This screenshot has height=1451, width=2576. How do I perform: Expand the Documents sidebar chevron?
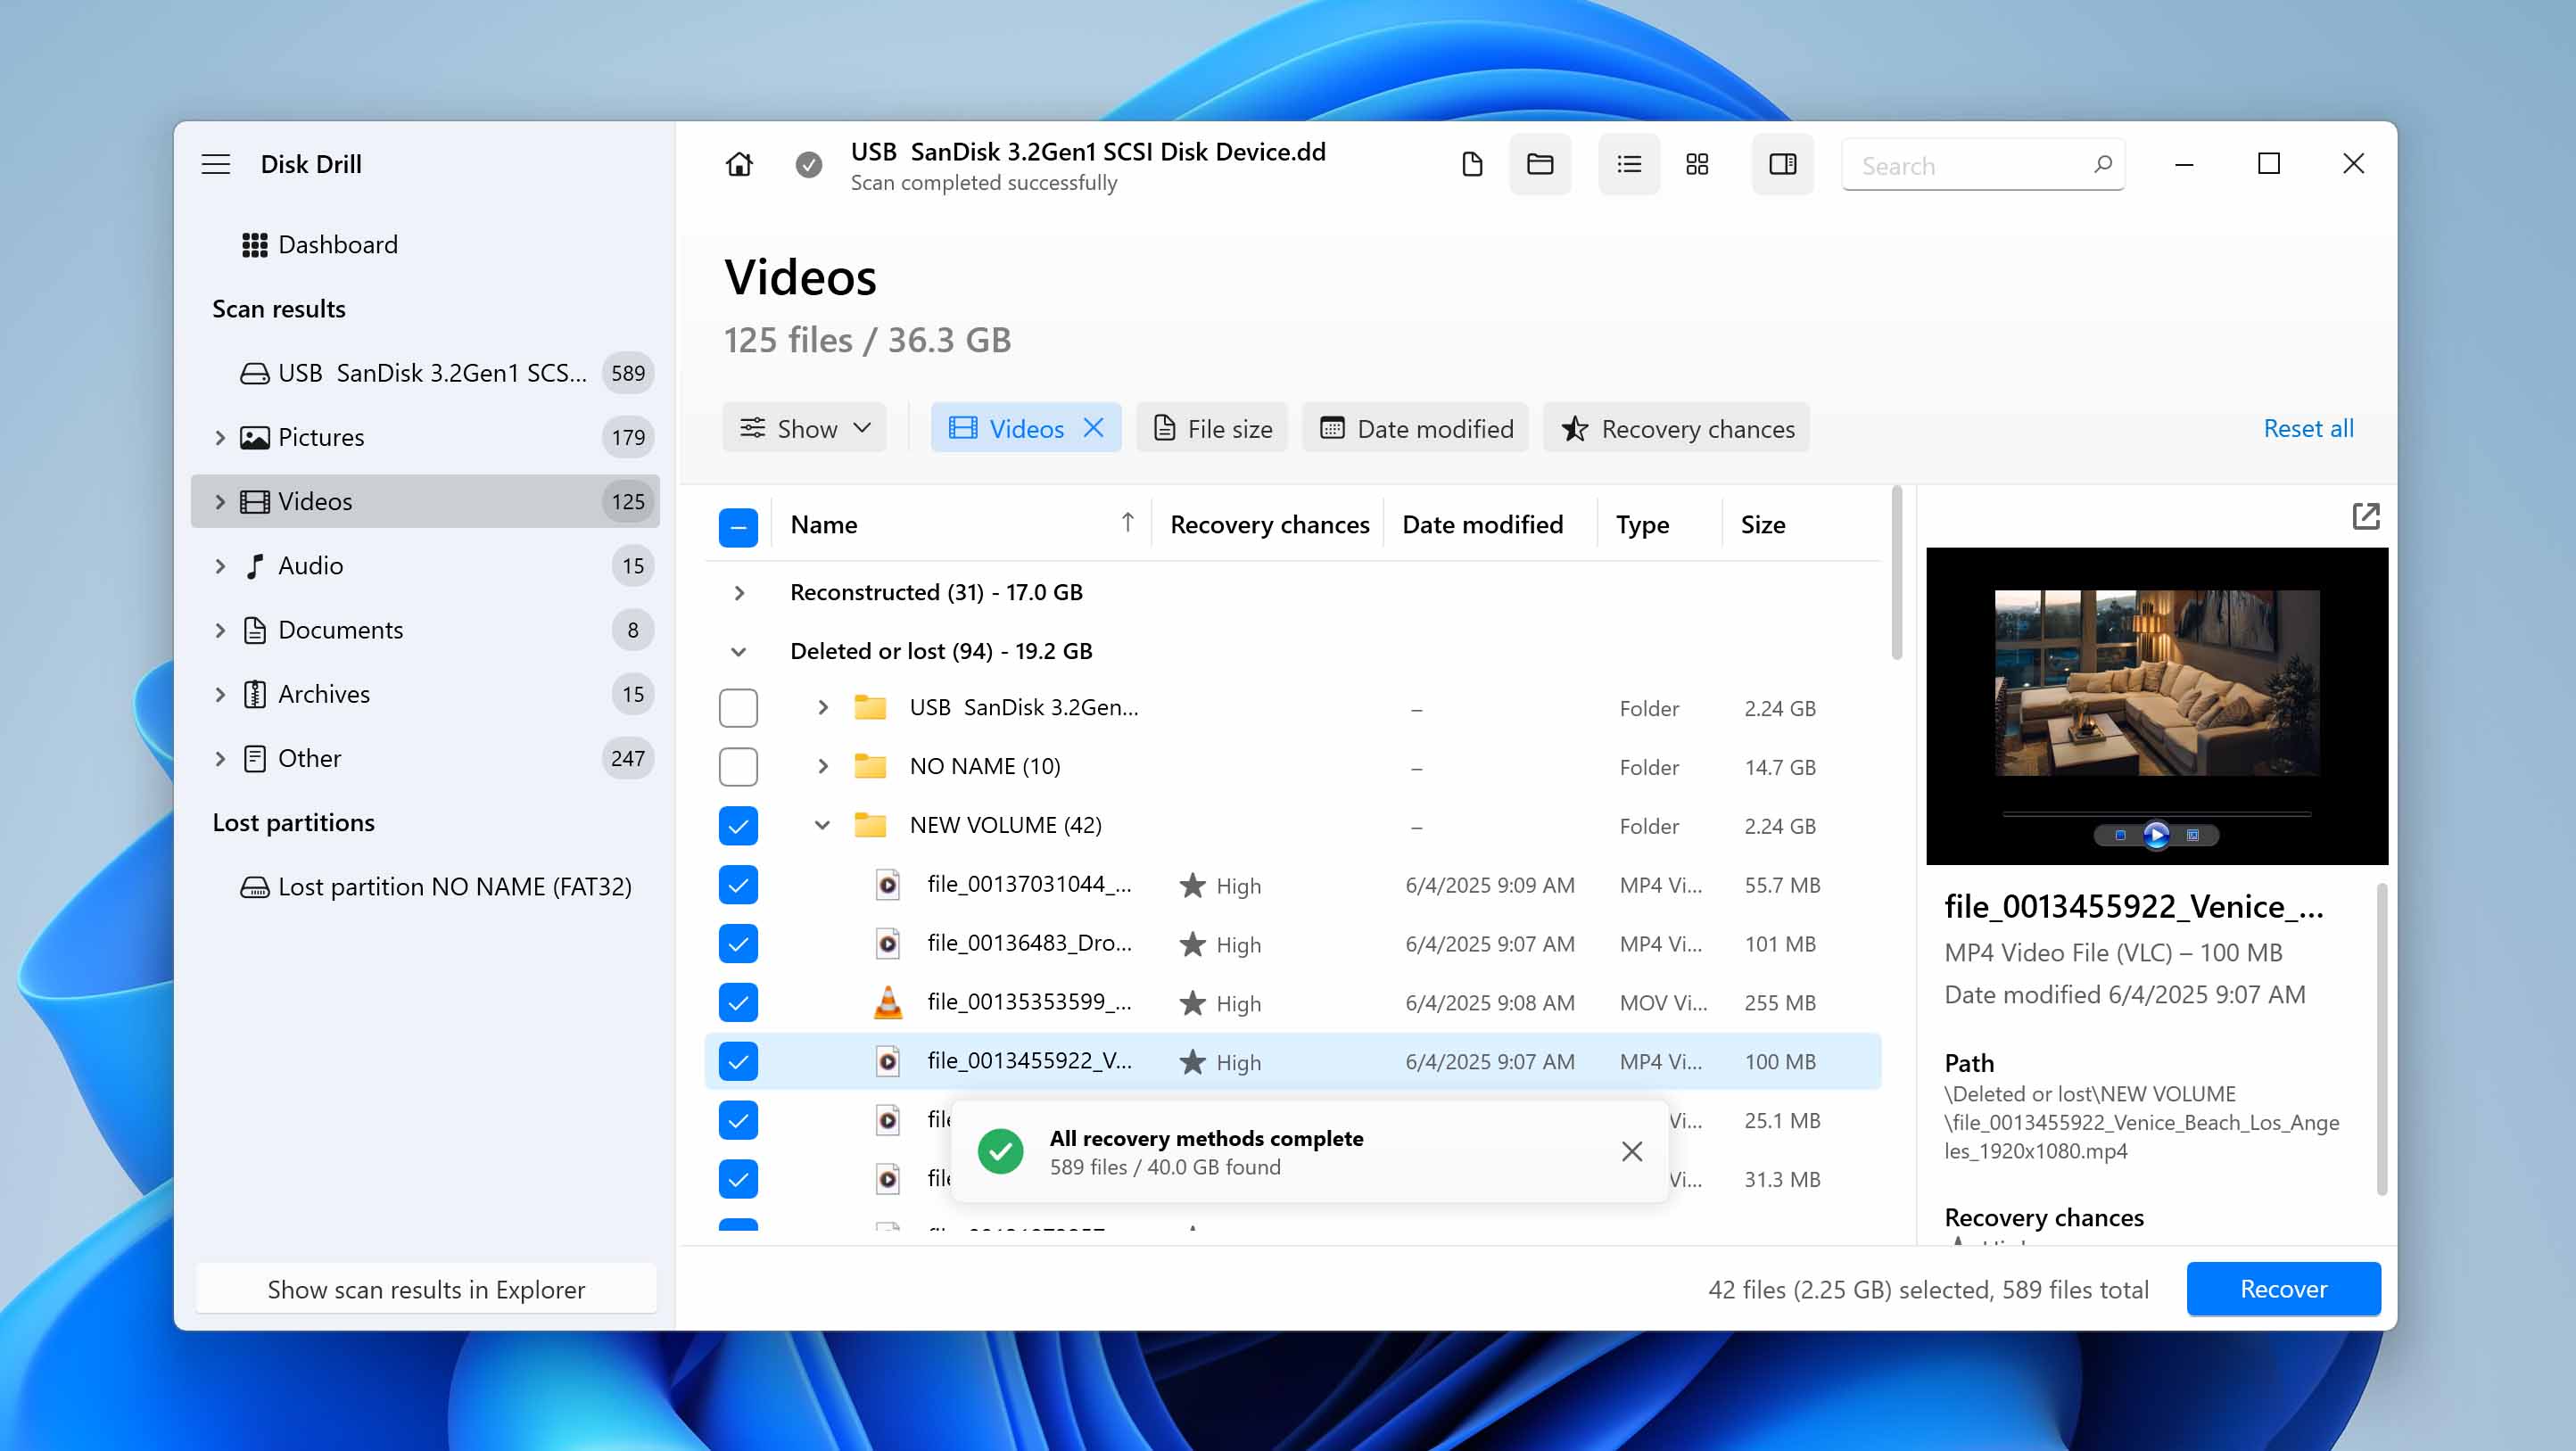click(x=220, y=629)
